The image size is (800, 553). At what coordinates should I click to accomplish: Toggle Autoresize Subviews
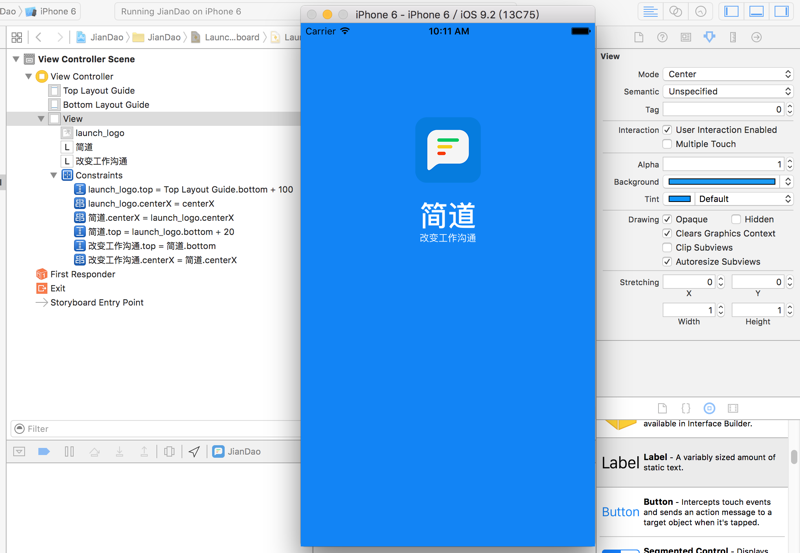[667, 262]
